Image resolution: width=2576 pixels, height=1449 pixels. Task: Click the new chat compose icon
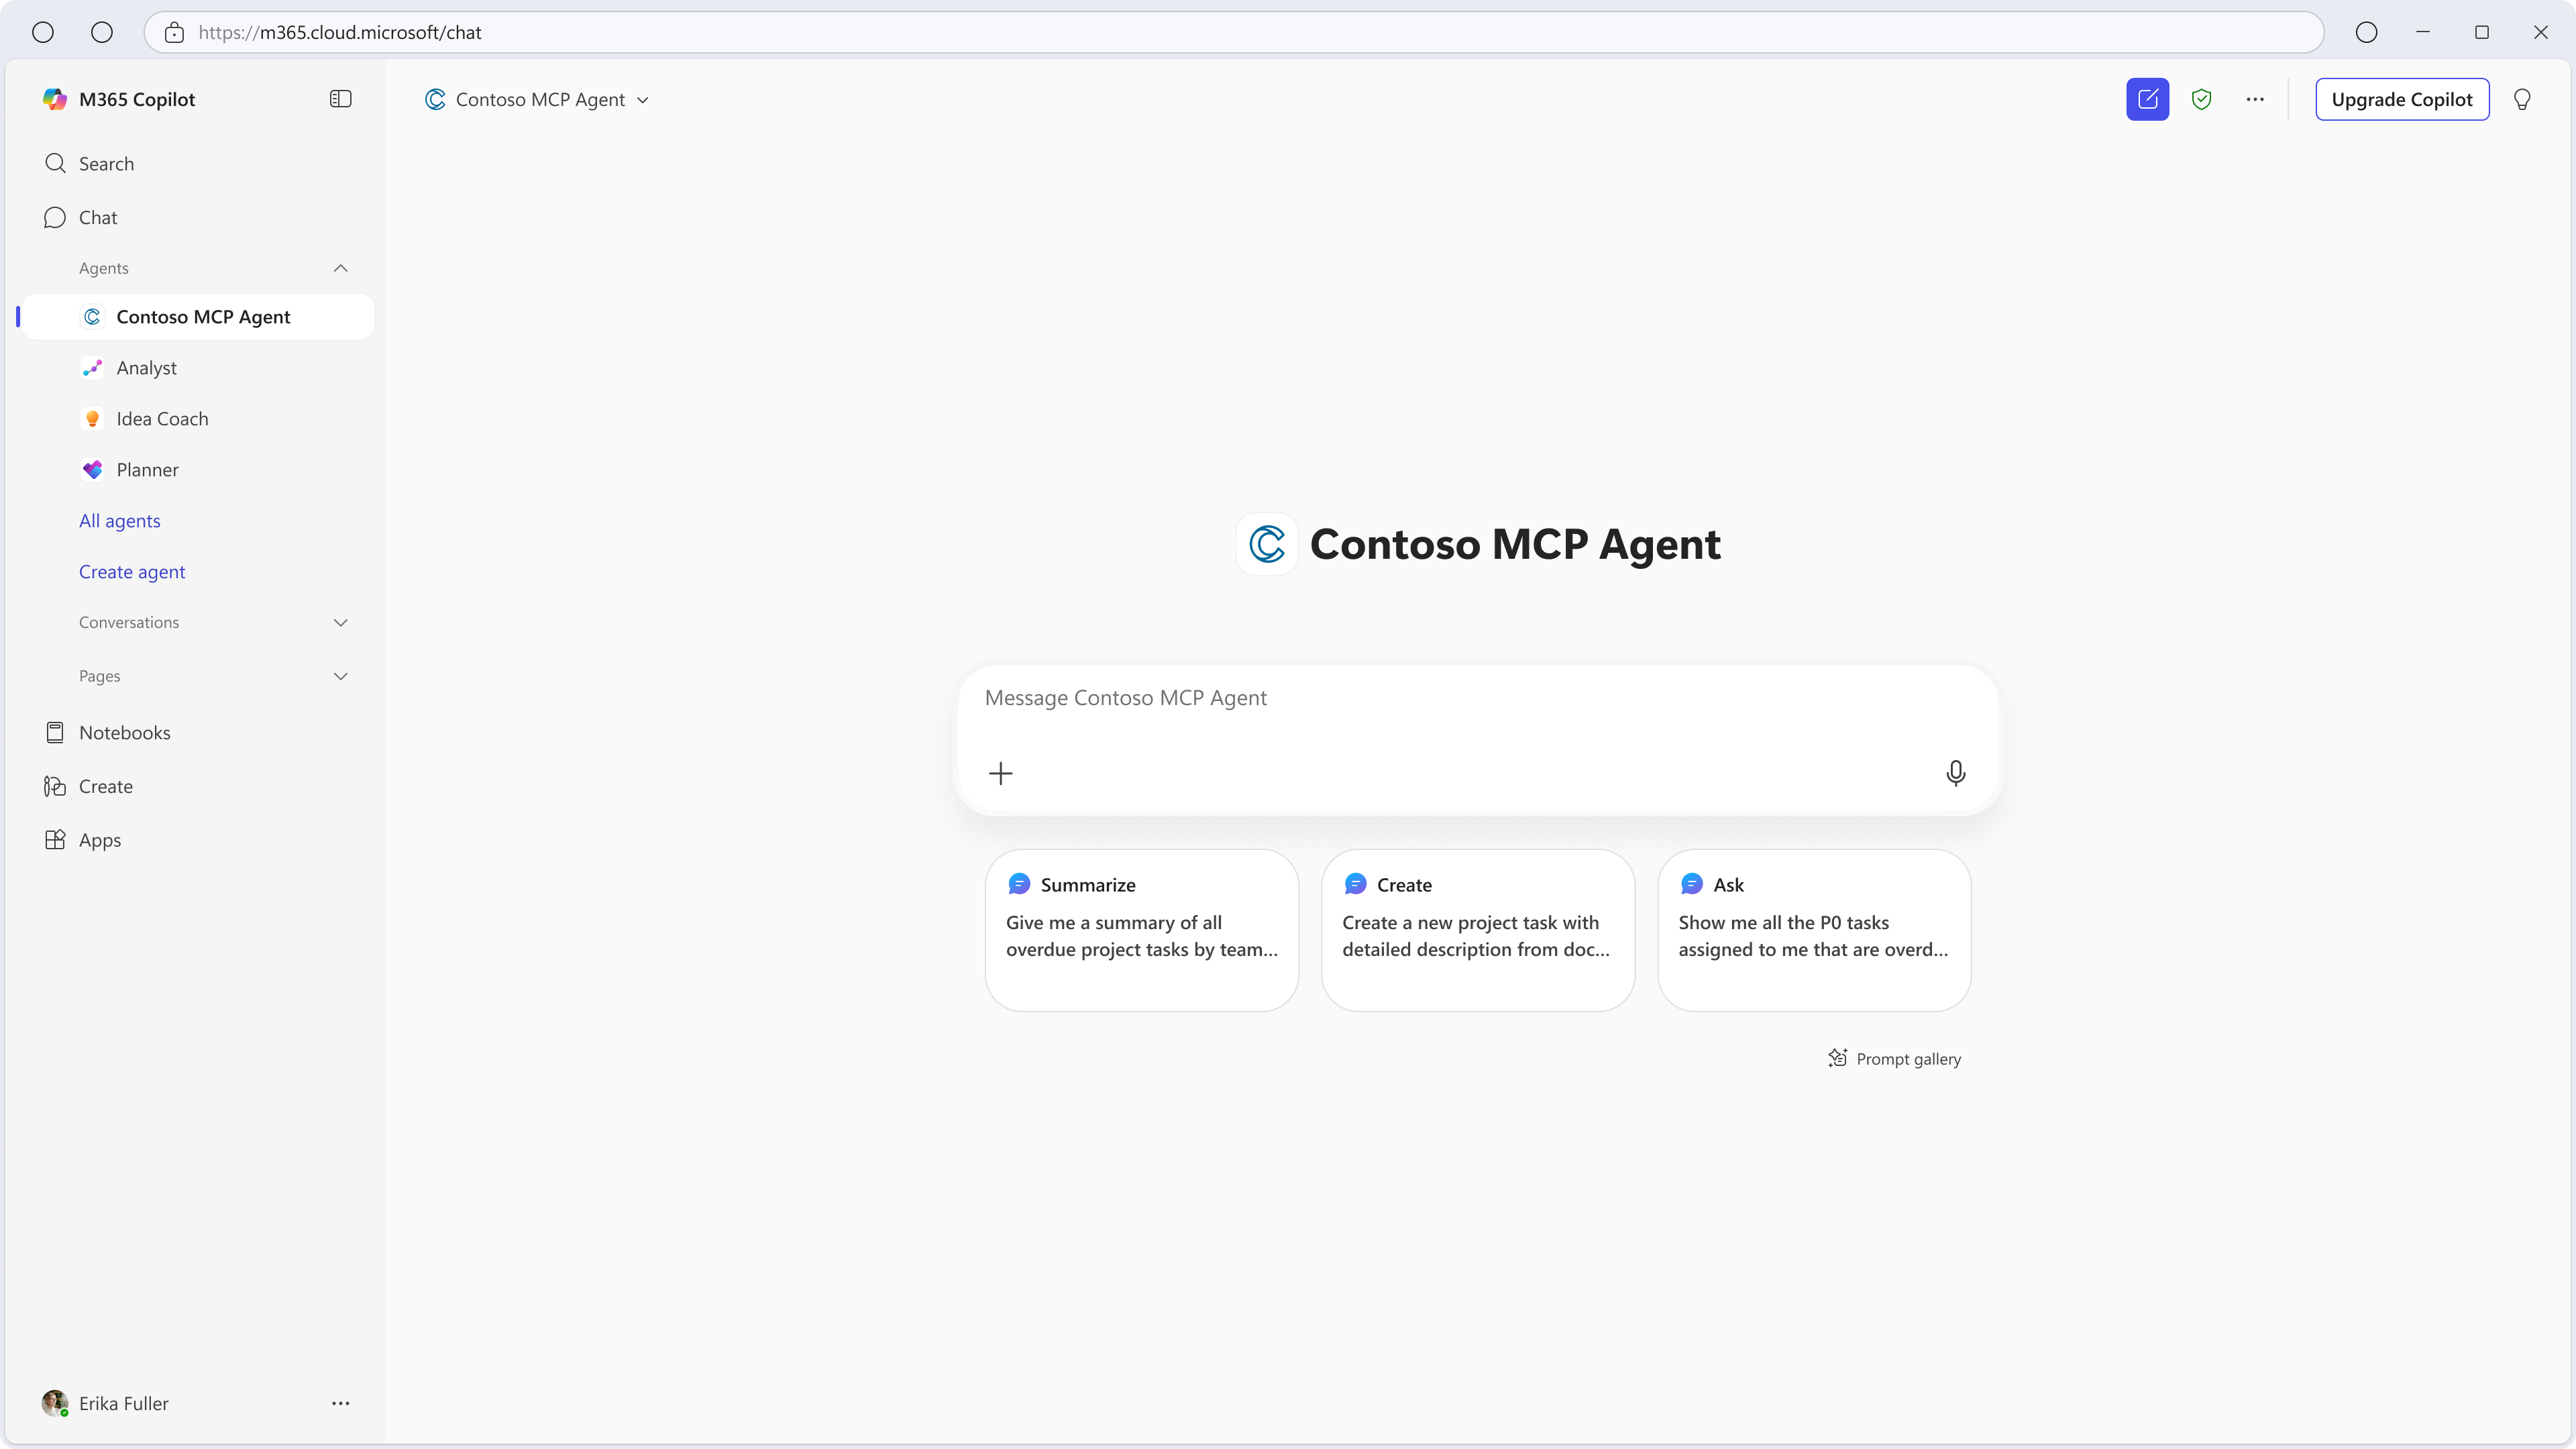pyautogui.click(x=2147, y=99)
